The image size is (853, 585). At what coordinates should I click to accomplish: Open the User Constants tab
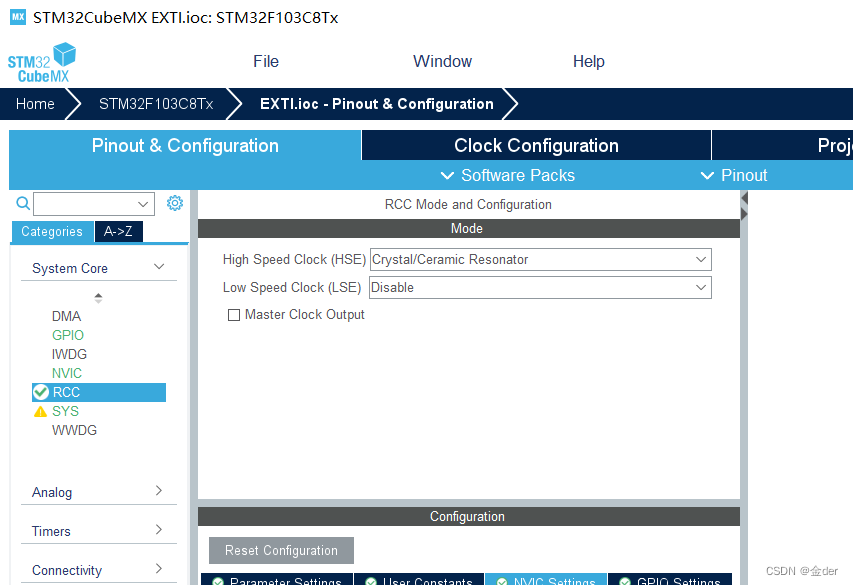(x=419, y=580)
